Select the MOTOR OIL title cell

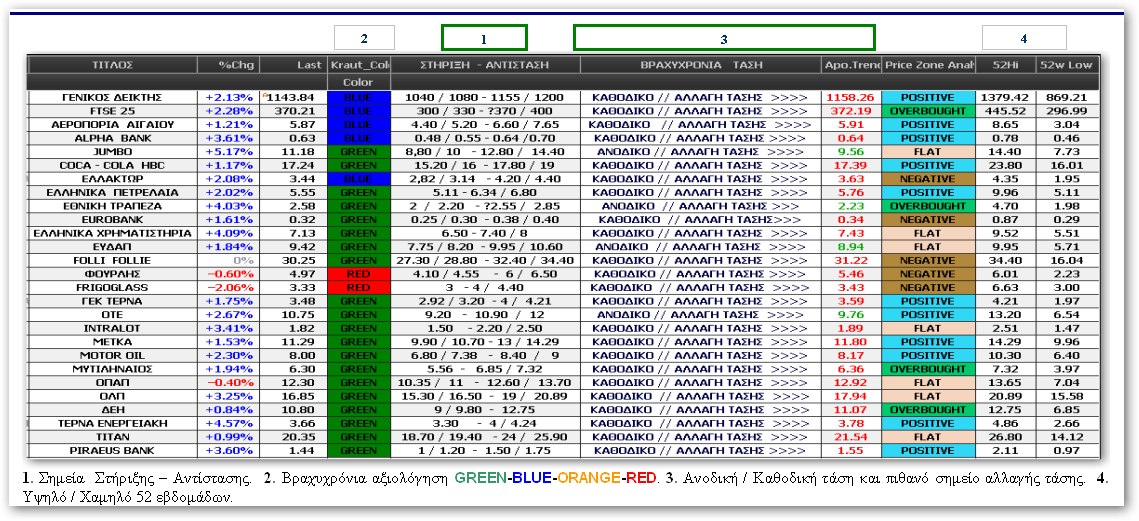click(x=113, y=355)
